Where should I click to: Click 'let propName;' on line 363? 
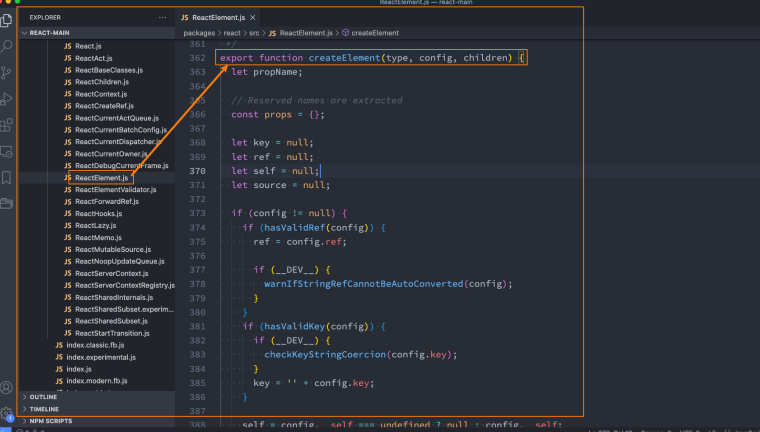267,72
